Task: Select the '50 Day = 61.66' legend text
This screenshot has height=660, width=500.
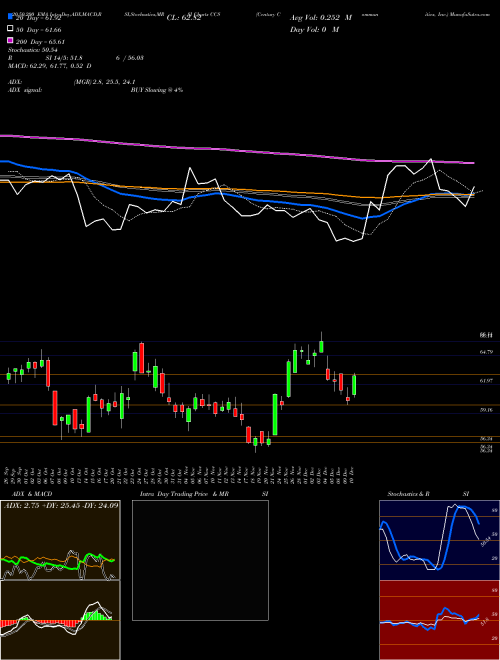Action: 39,30
